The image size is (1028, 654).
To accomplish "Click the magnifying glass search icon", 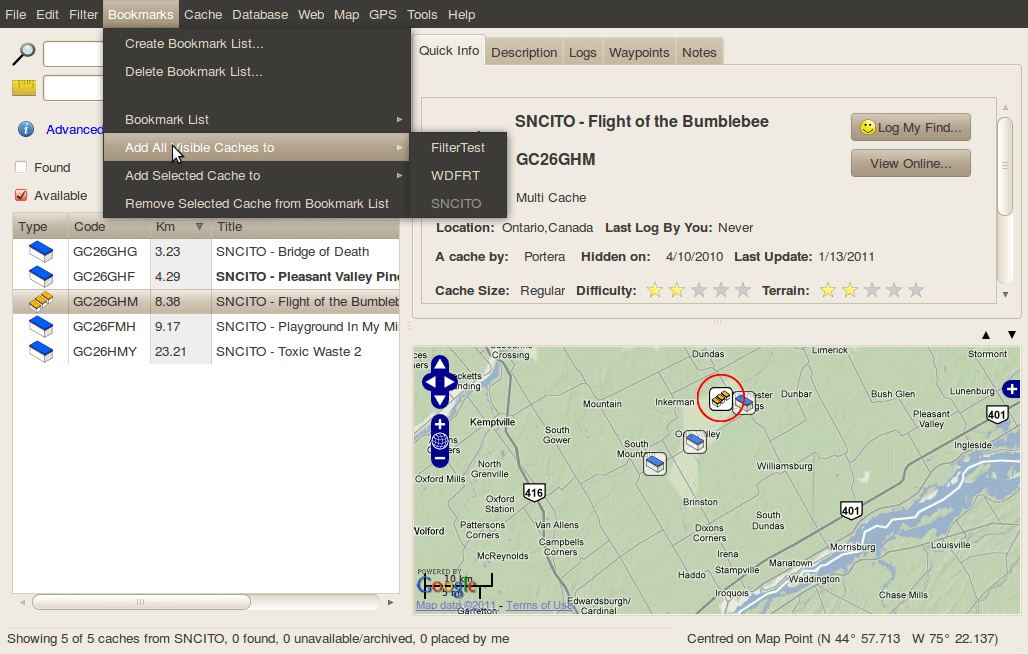I will pyautogui.click(x=24, y=53).
